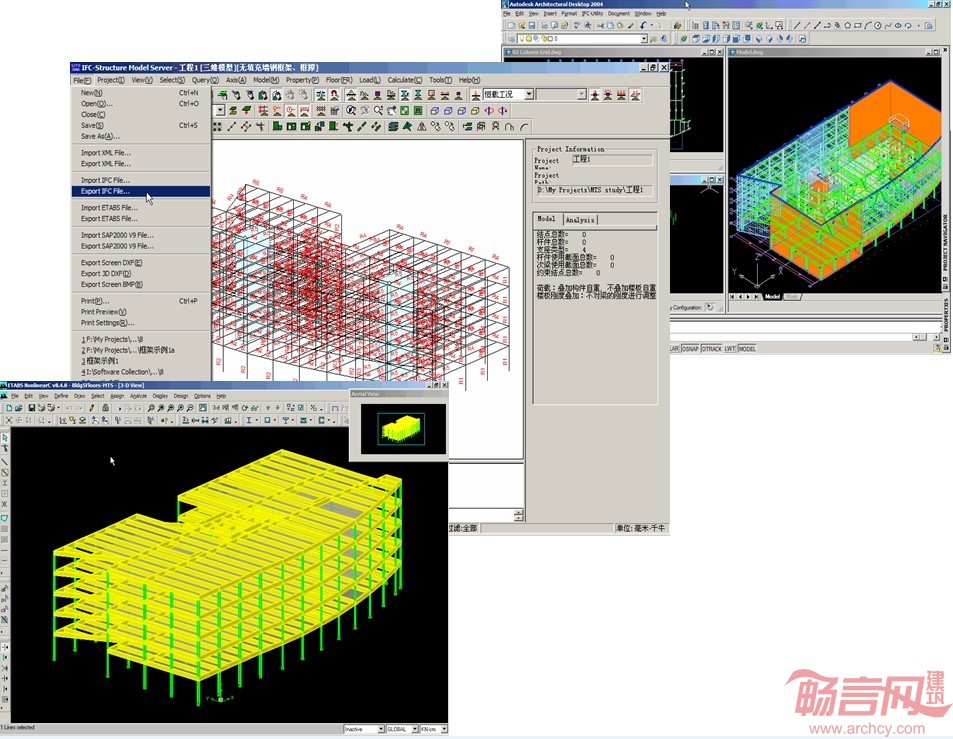Click the 3-d view button in ETABS
Viewport: 953px width, 739px height.
point(216,408)
